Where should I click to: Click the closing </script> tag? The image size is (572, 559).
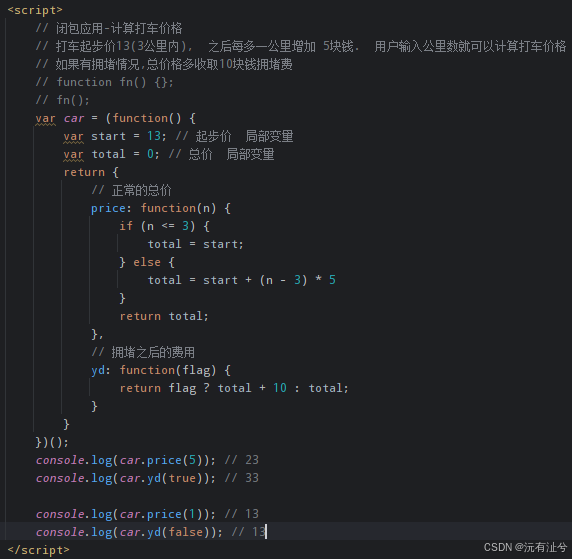[x=38, y=550]
